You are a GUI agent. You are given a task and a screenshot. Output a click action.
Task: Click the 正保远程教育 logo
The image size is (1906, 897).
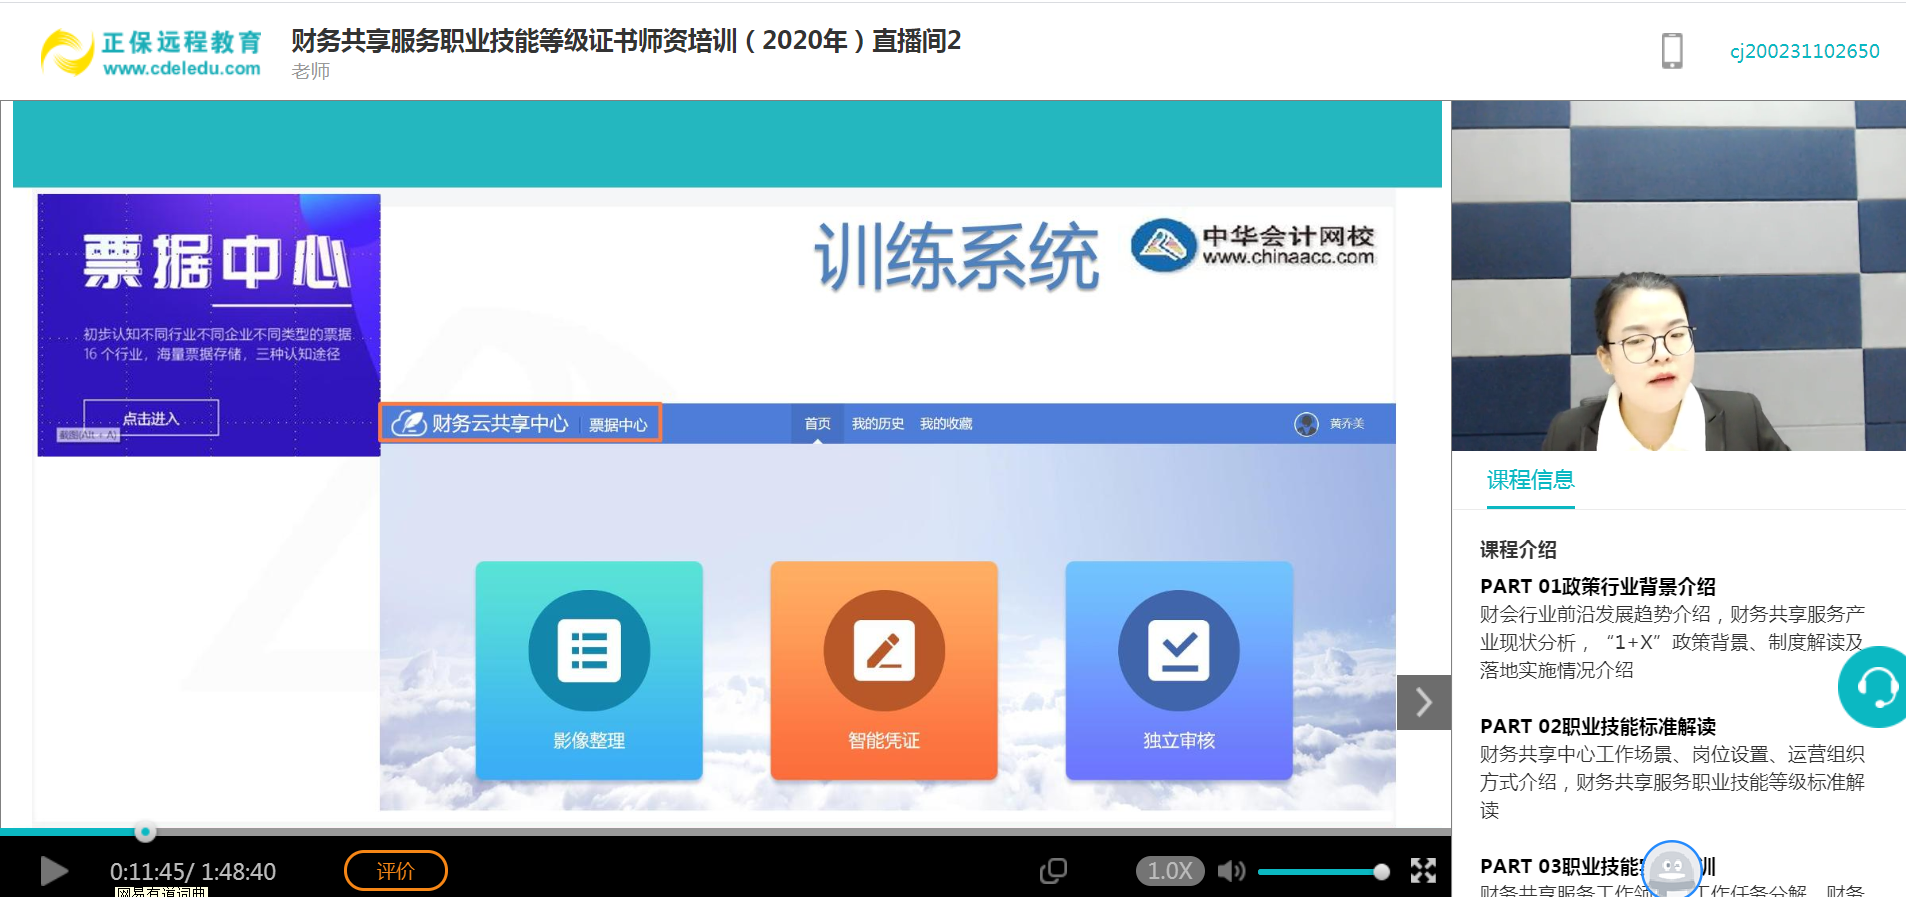click(x=152, y=52)
